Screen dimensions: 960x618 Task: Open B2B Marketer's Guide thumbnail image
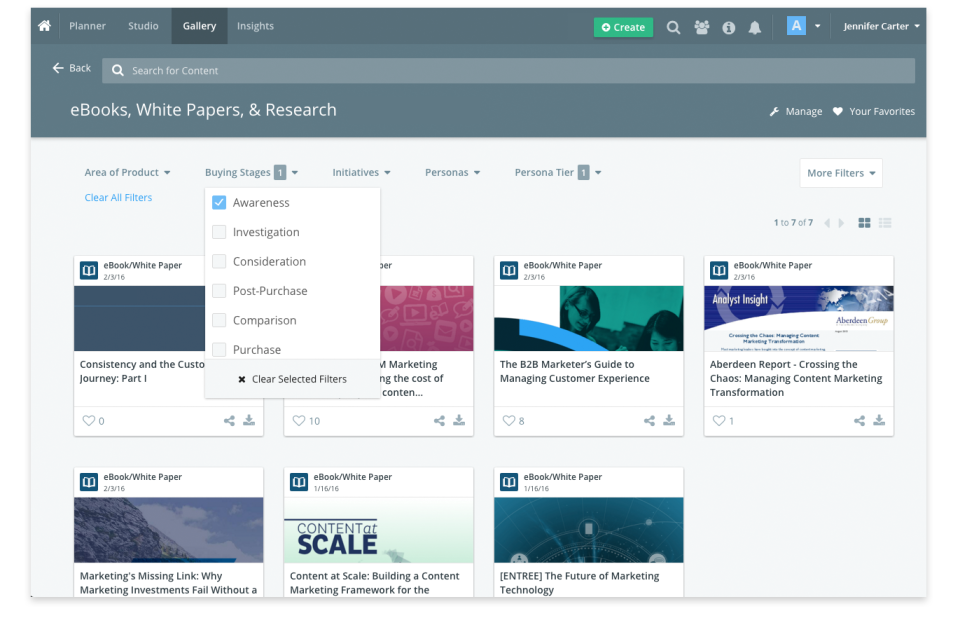(588, 318)
